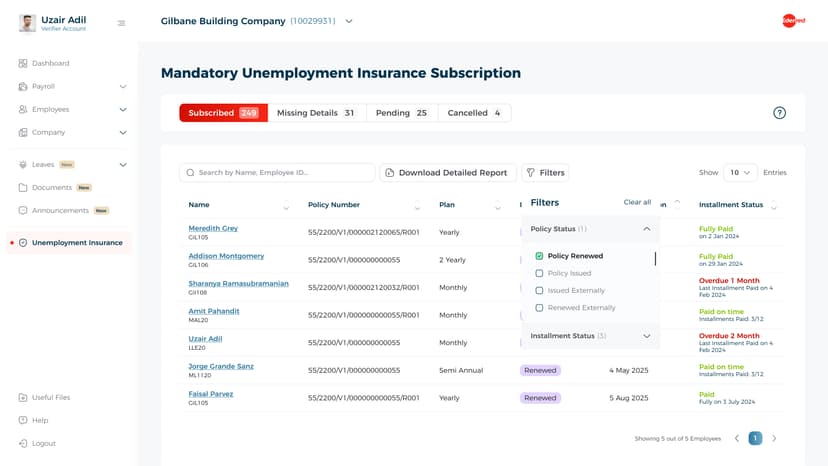Open Sharanya Ramasubramanian employee link
This screenshot has width=828, height=466.
pyautogui.click(x=239, y=284)
